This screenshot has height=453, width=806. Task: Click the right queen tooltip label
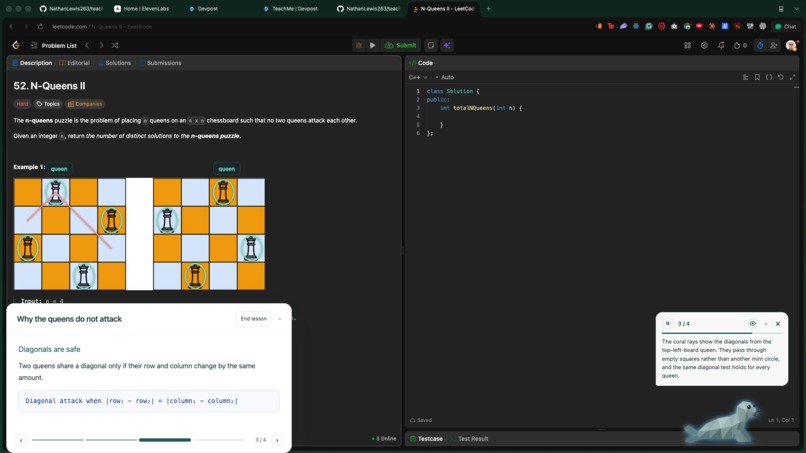click(227, 169)
